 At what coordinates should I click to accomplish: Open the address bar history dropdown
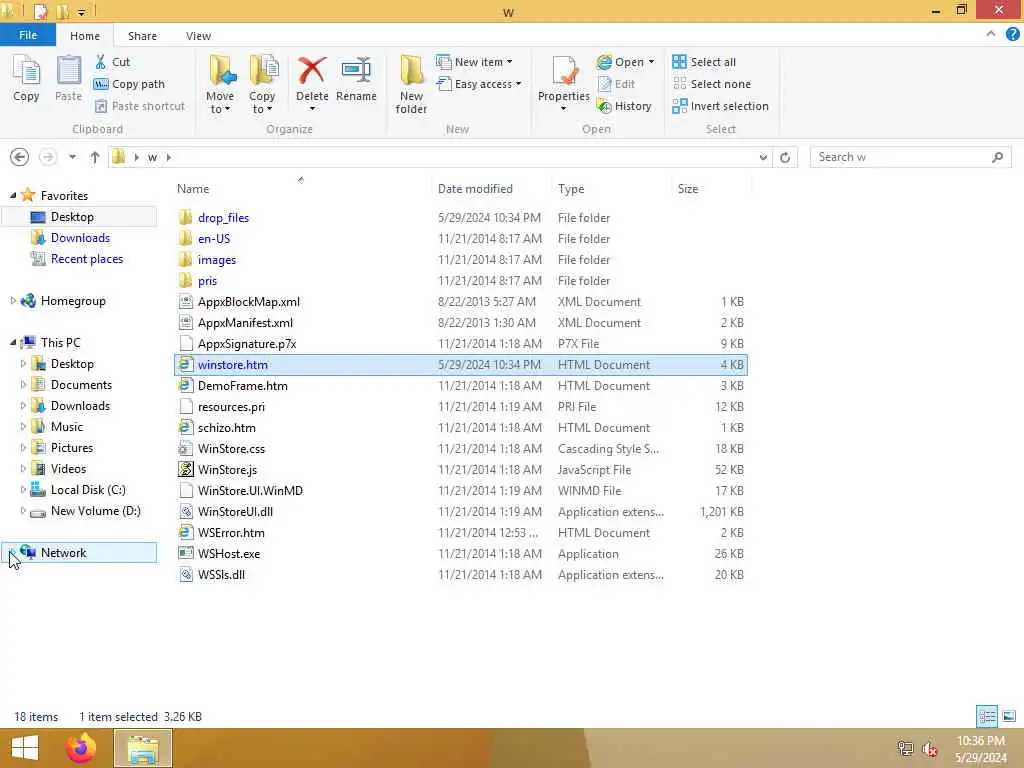pos(763,157)
